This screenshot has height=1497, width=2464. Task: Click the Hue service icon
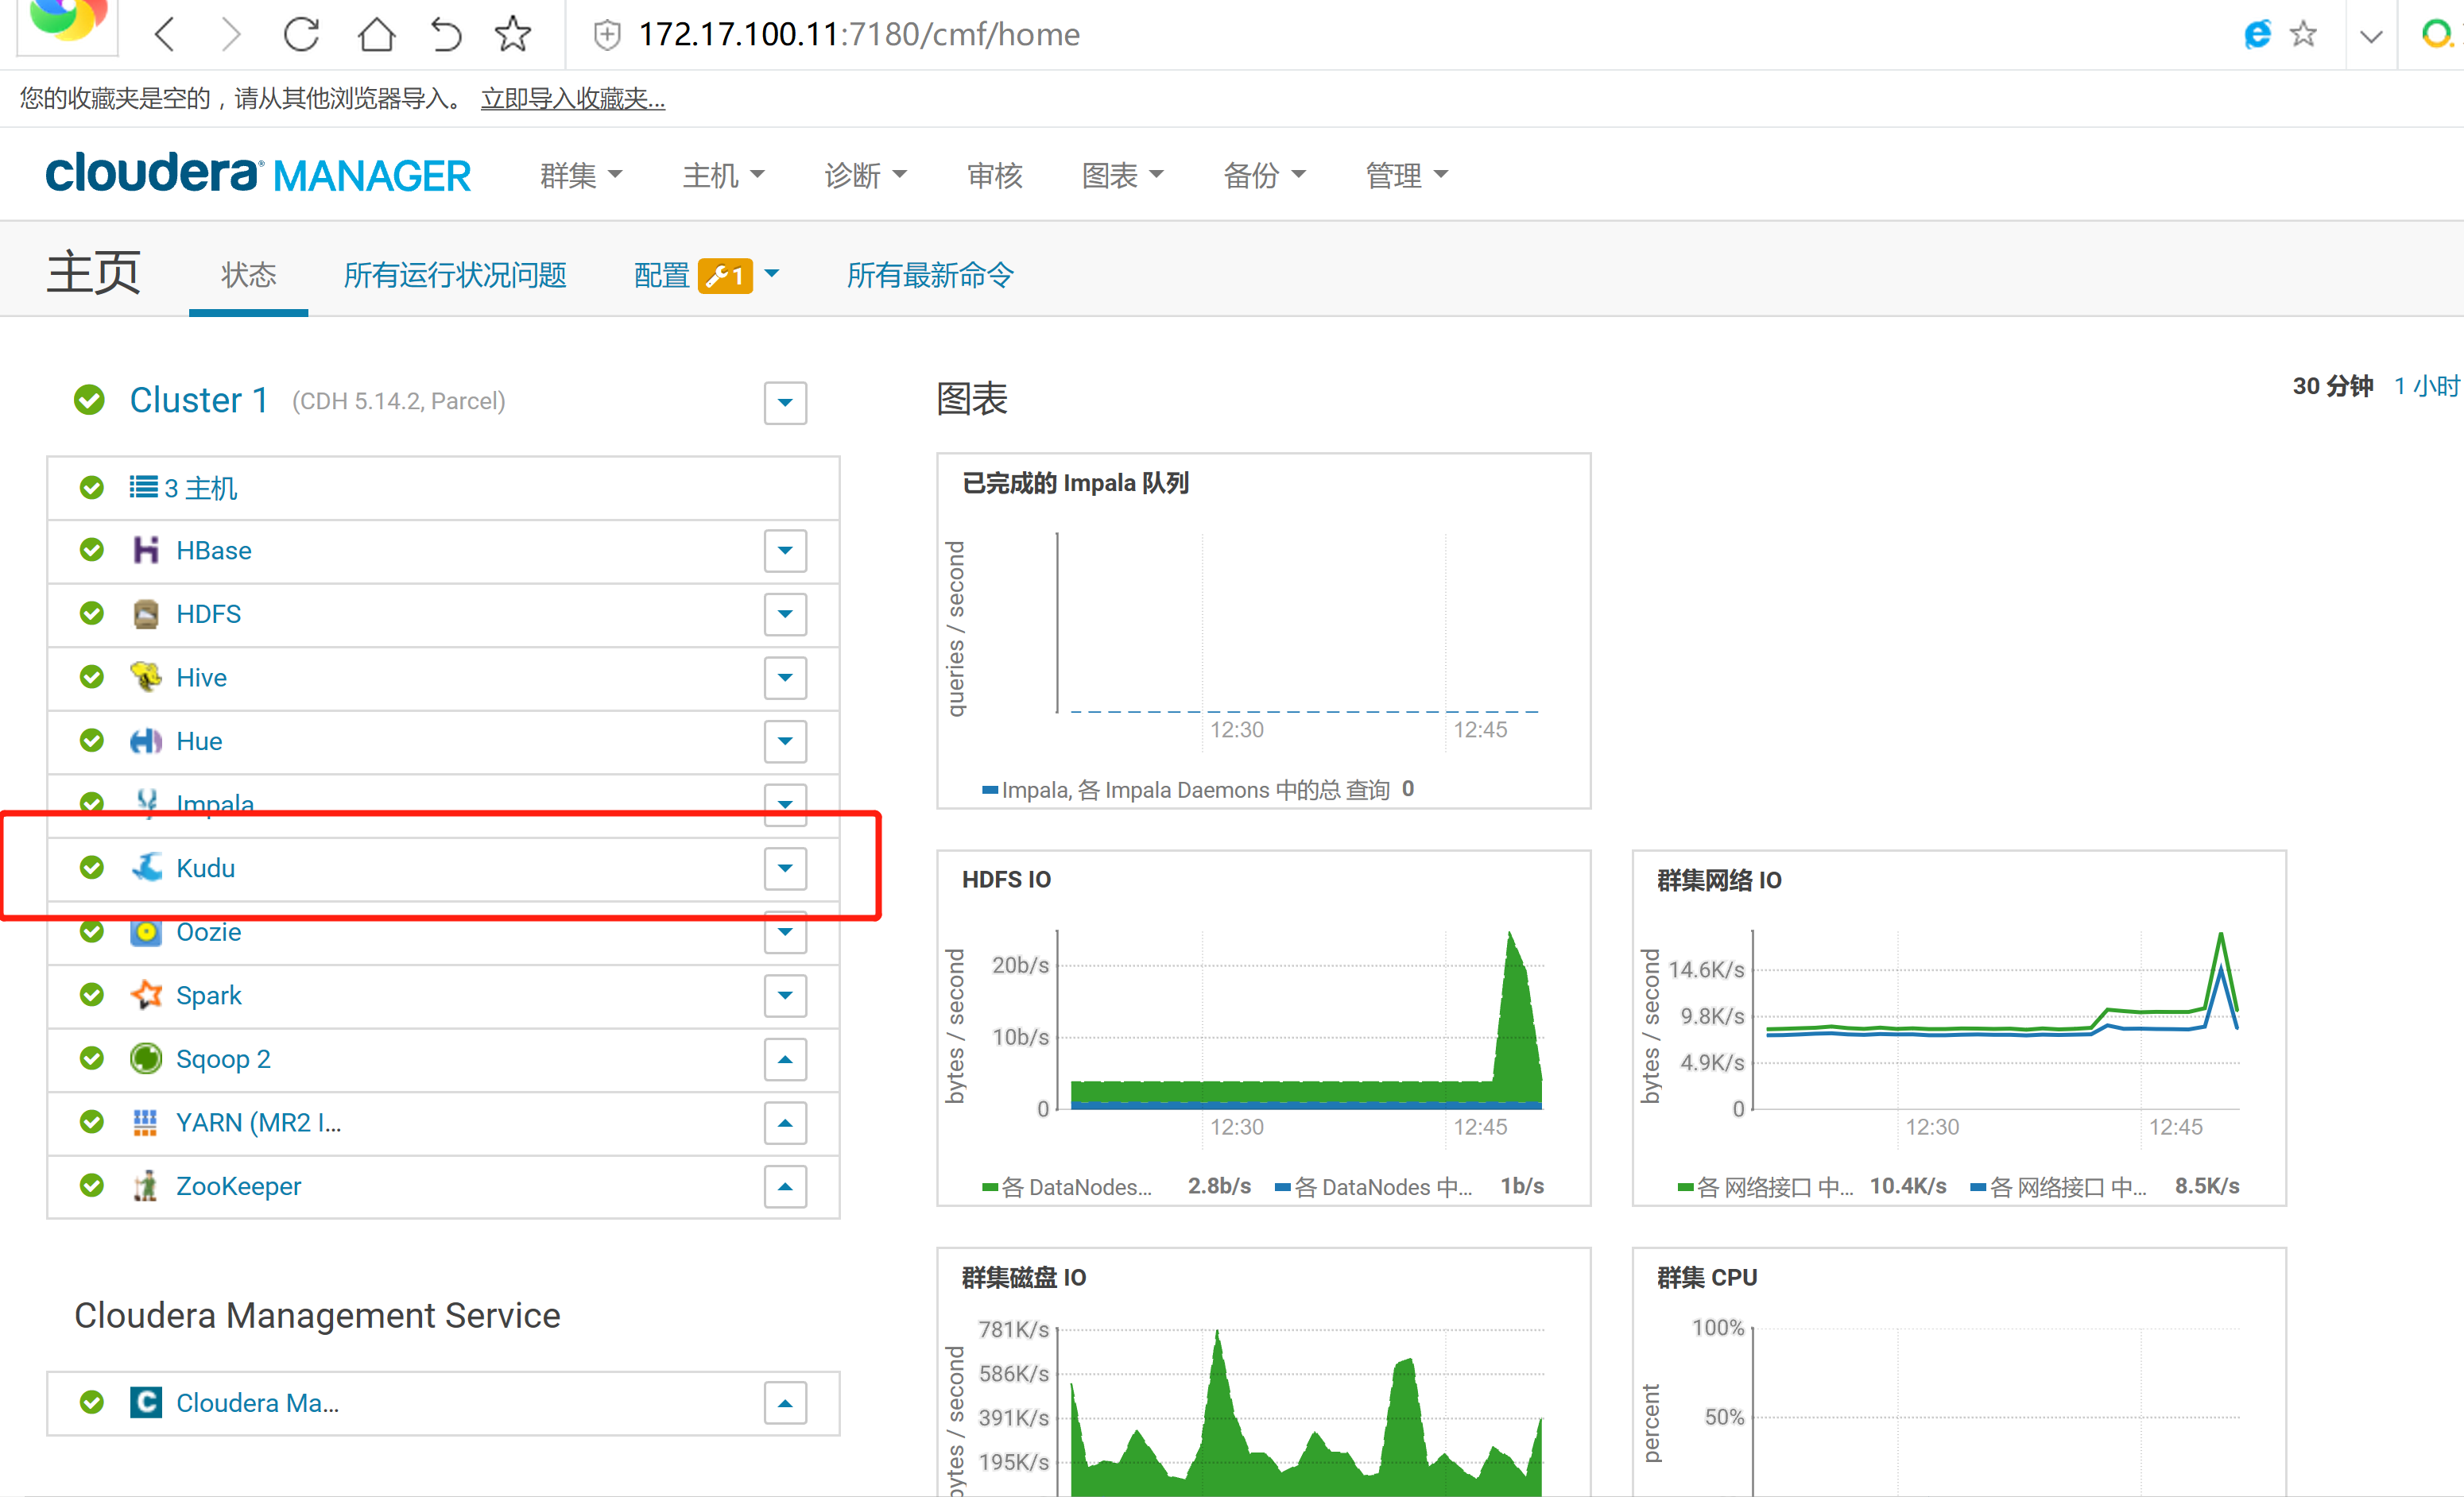click(x=146, y=741)
